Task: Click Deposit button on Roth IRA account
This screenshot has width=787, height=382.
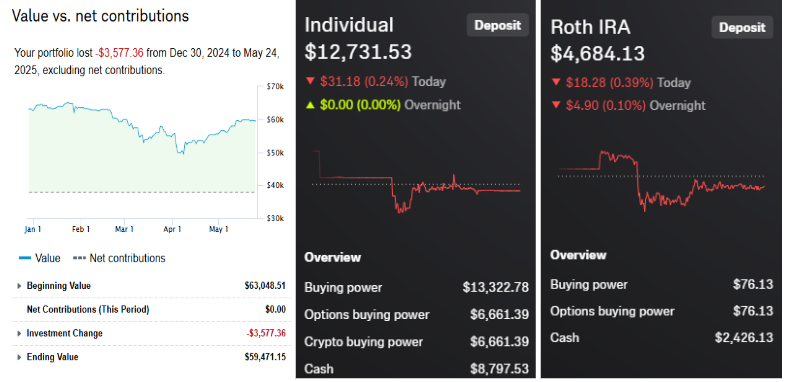Action: [742, 27]
